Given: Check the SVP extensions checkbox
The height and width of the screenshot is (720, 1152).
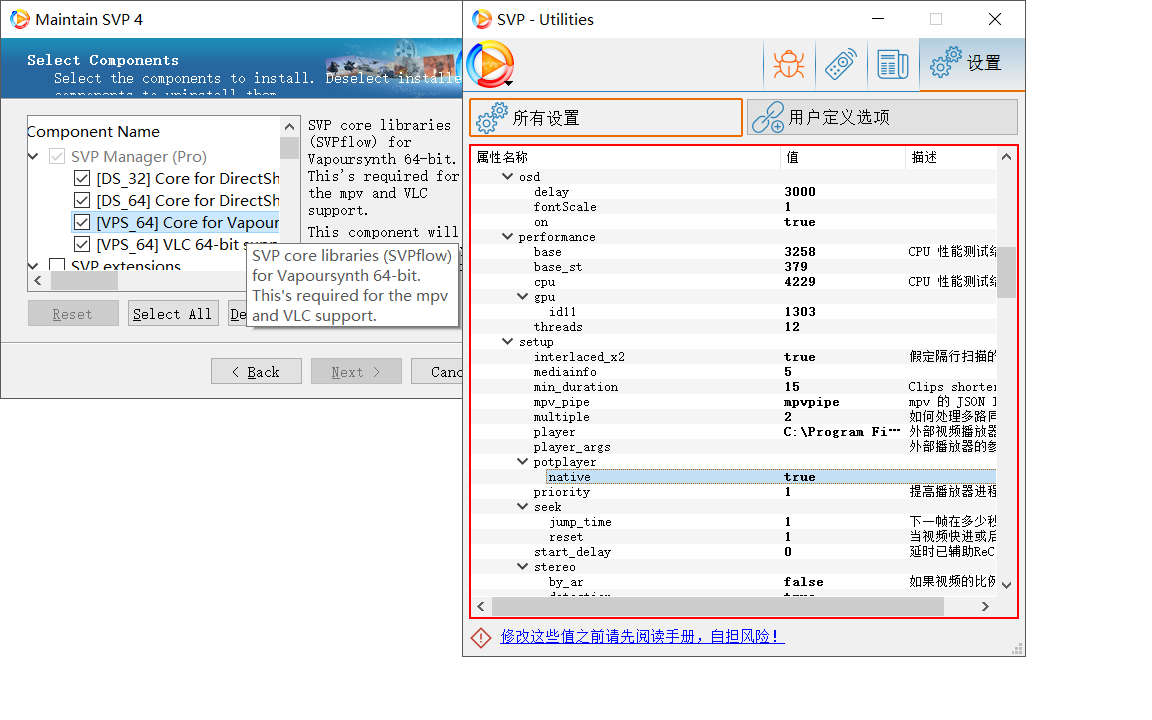Looking at the screenshot, I should 57,267.
